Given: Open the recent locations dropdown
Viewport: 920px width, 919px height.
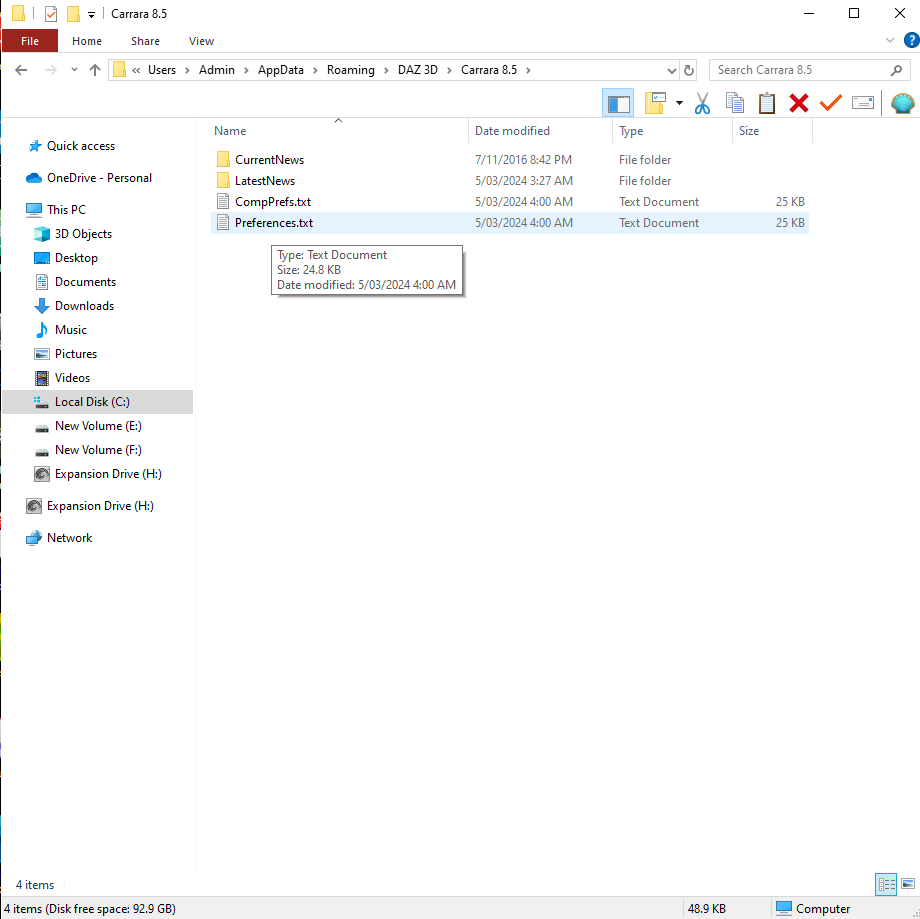Looking at the screenshot, I should pyautogui.click(x=74, y=70).
